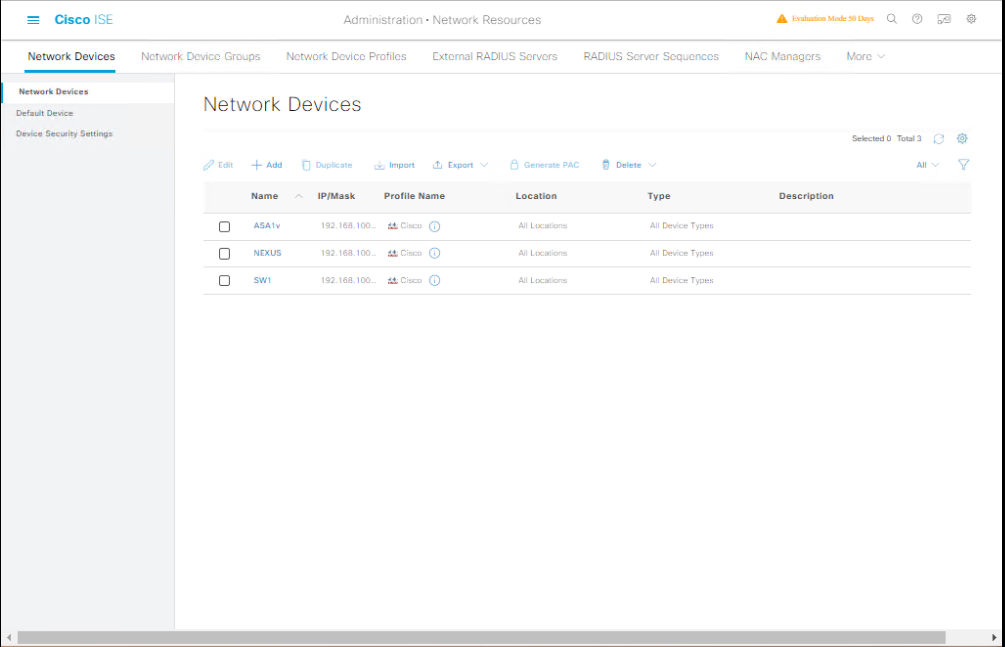Refresh the network devices table
This screenshot has width=1005, height=647.
(x=938, y=139)
